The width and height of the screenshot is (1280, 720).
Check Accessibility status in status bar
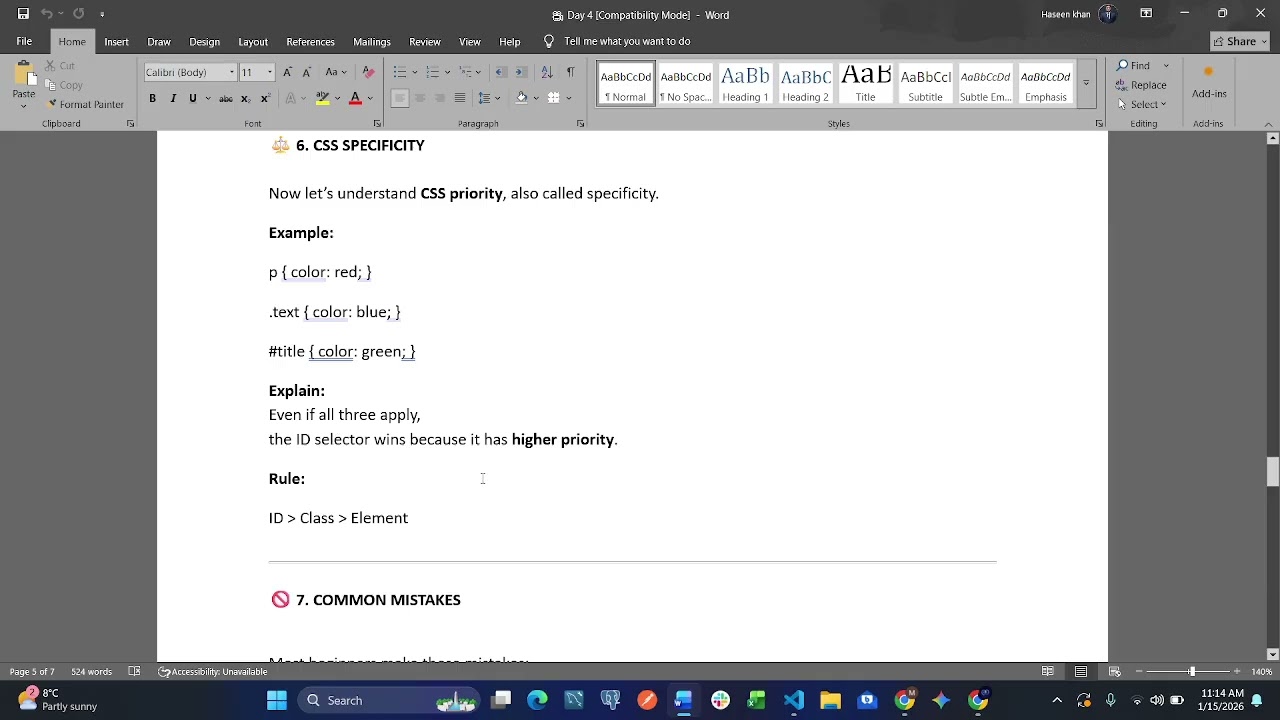(213, 672)
